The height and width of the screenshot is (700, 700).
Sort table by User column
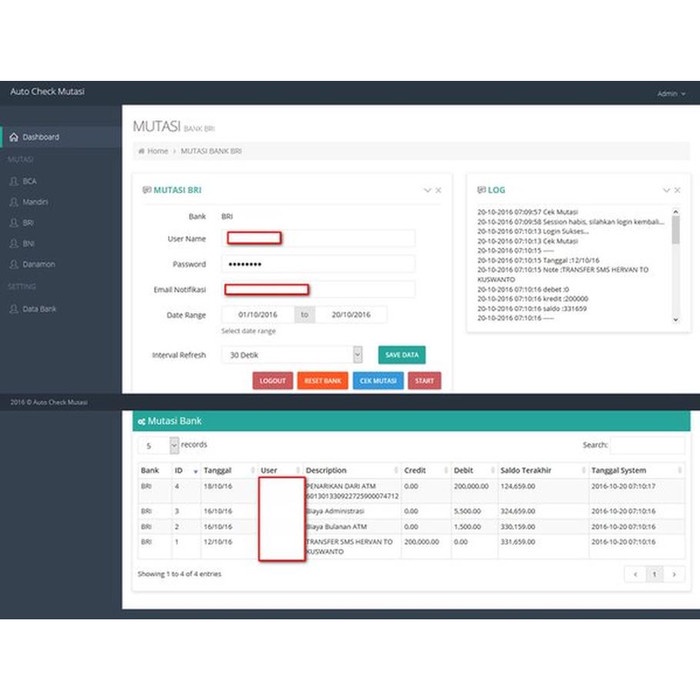(x=280, y=471)
